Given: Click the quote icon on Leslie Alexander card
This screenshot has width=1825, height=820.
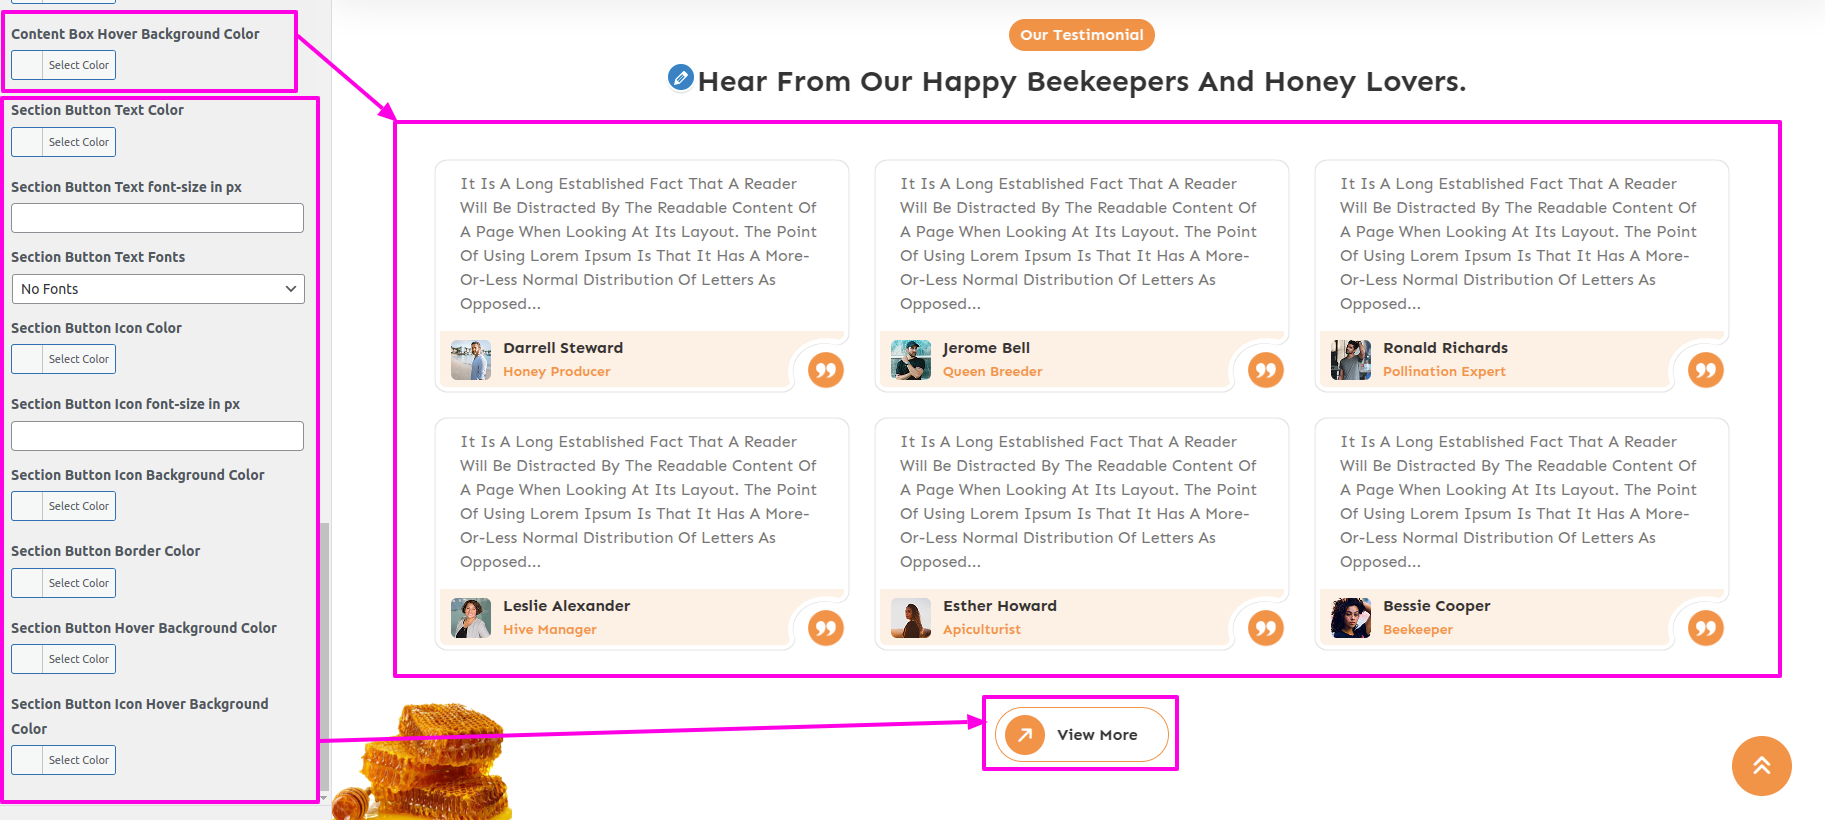Looking at the screenshot, I should tap(826, 628).
